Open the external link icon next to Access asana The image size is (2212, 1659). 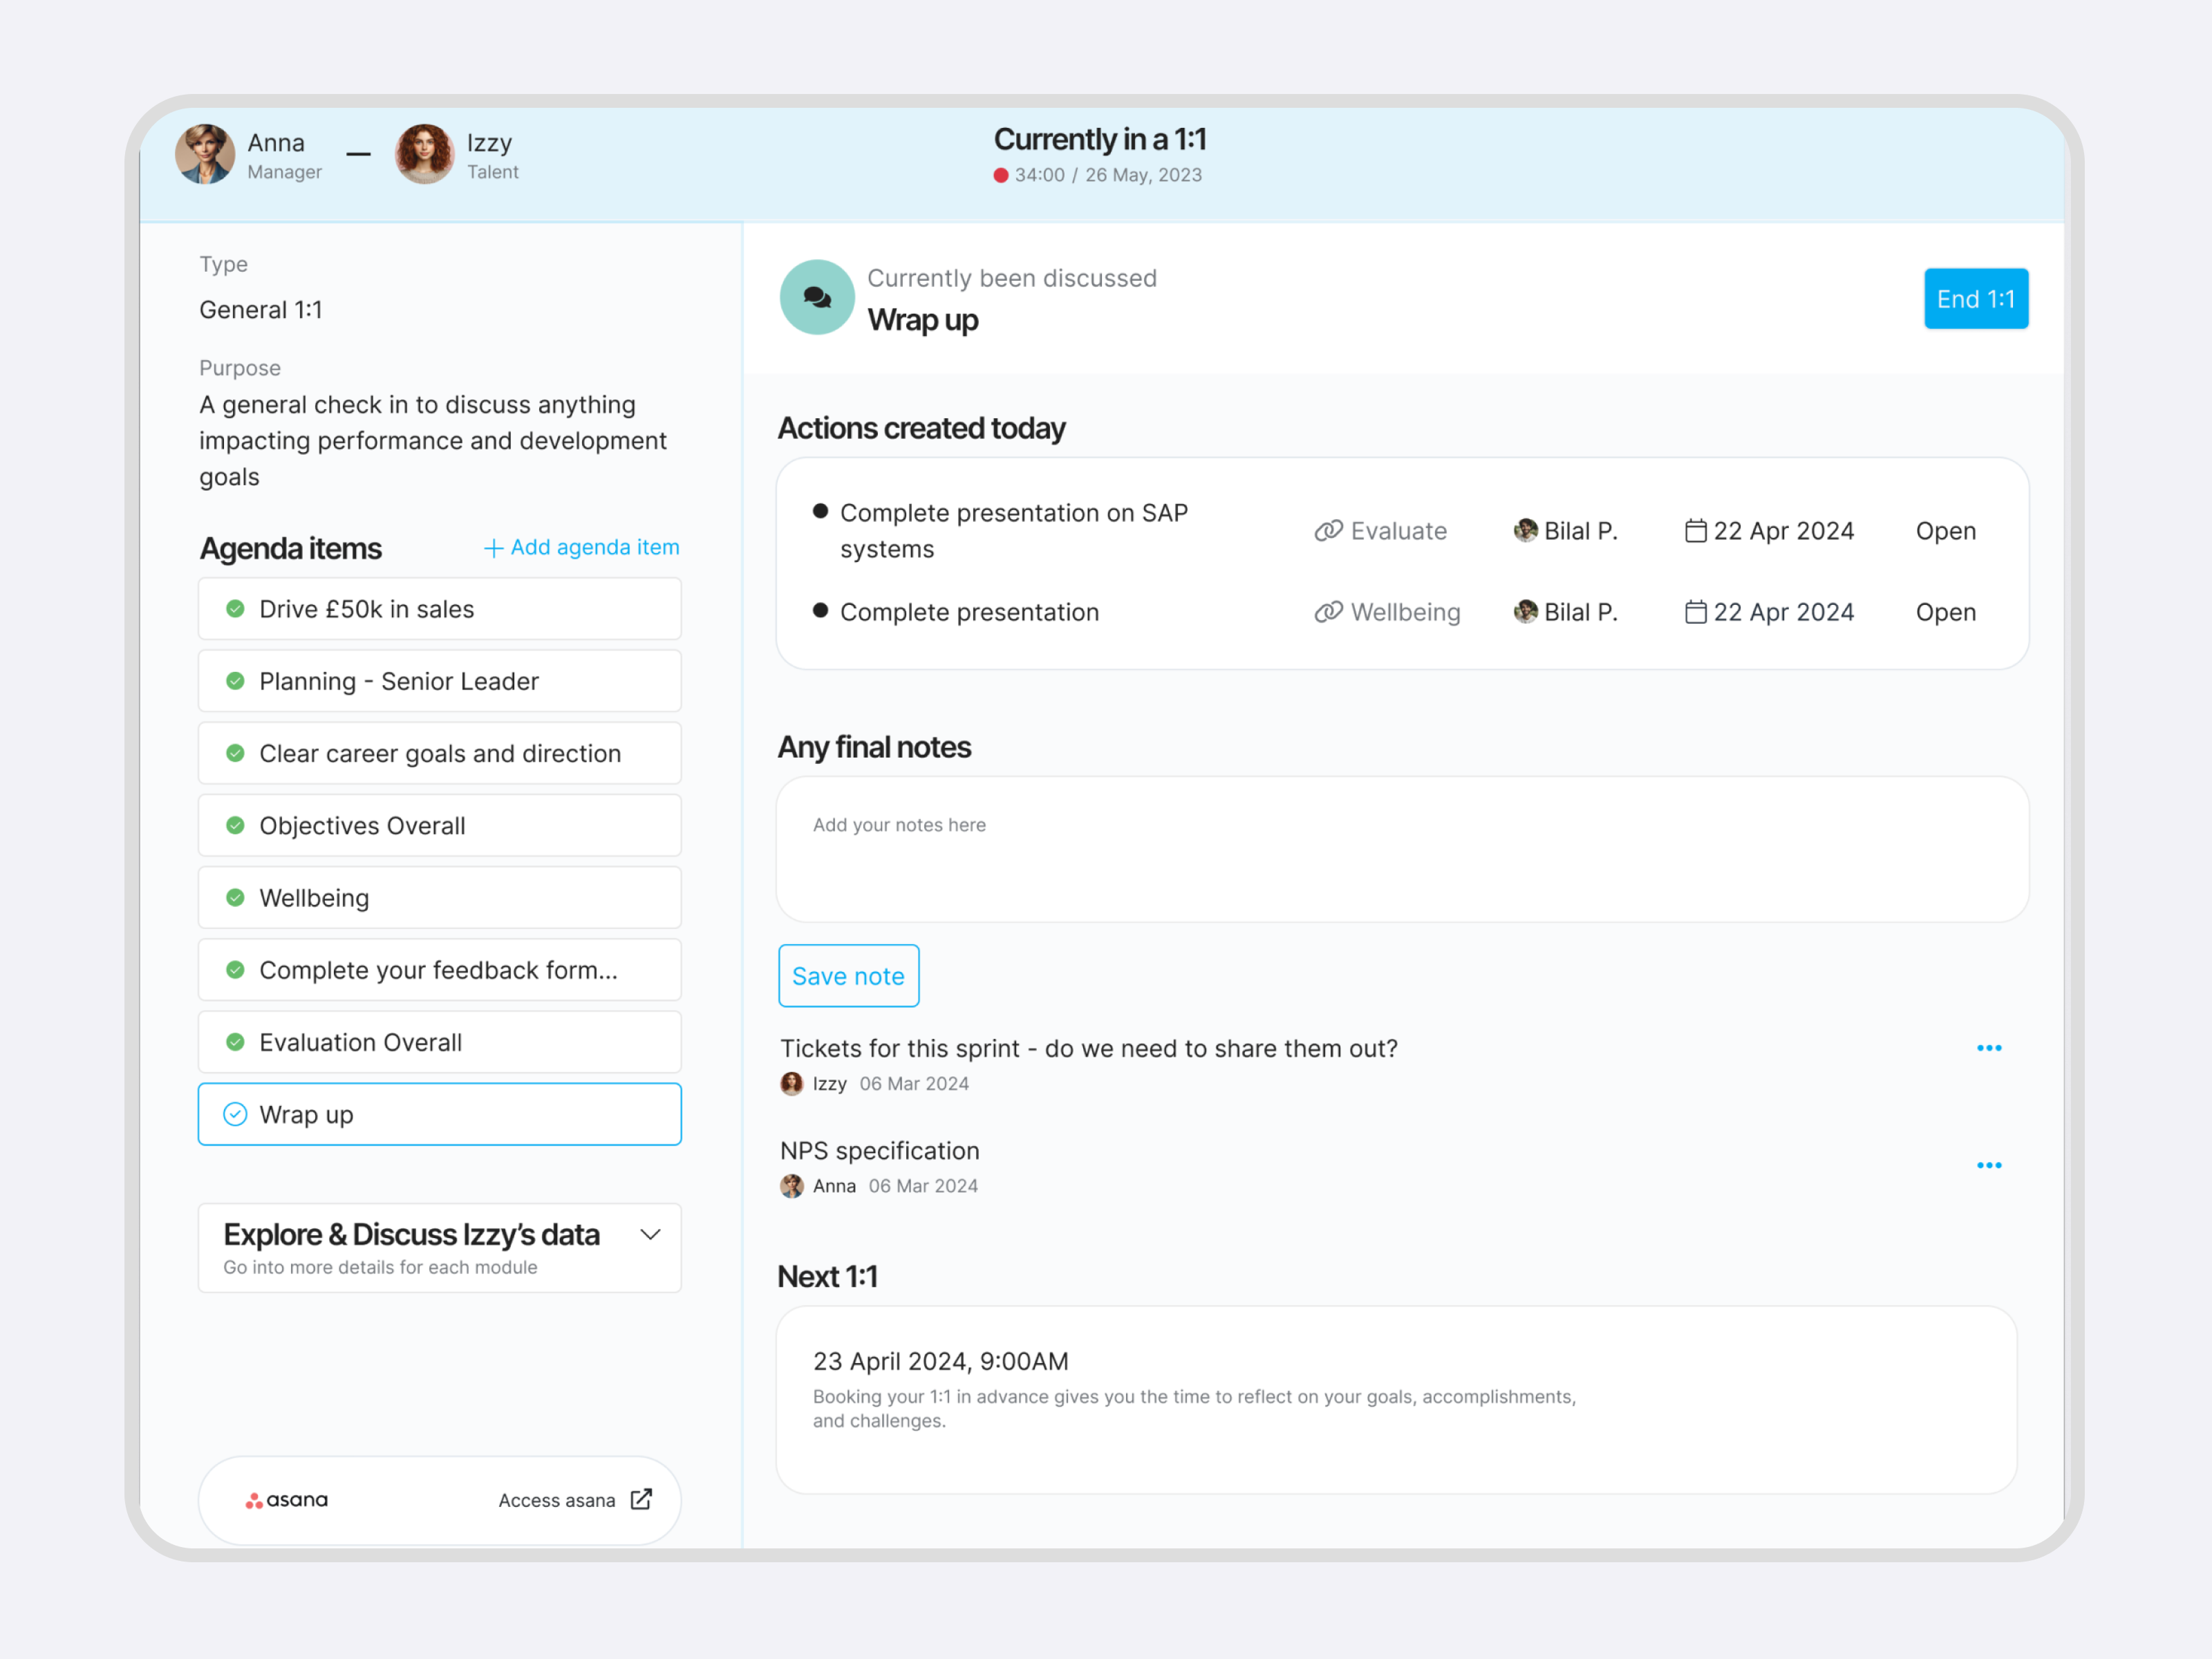(642, 1499)
